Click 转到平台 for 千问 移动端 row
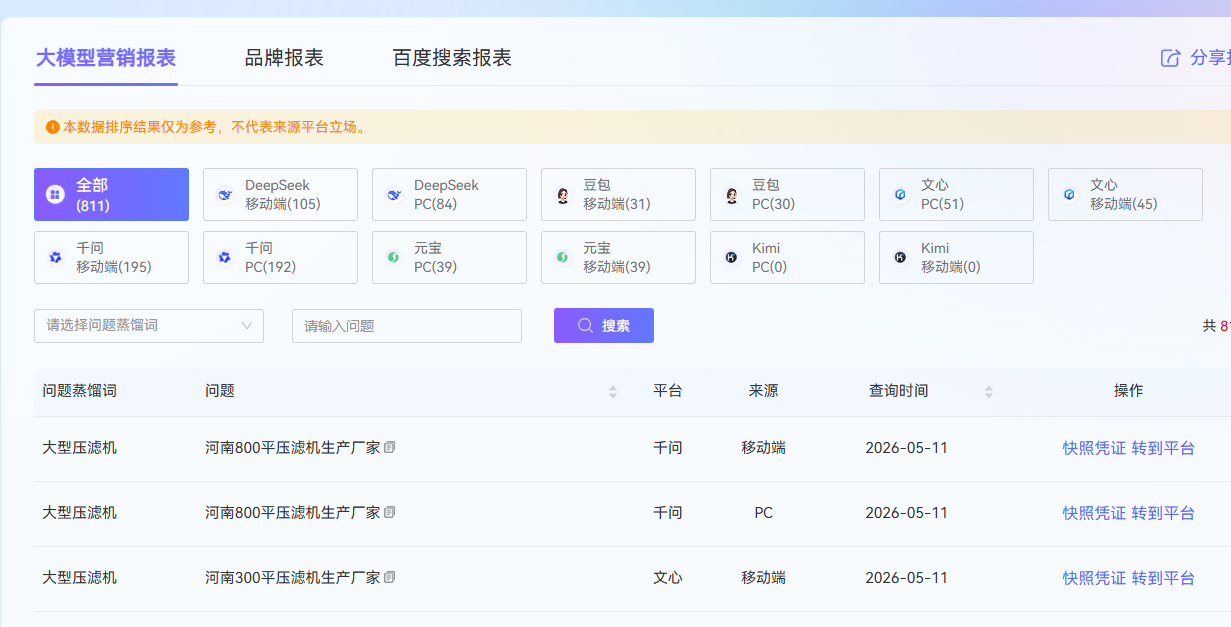This screenshot has height=627, width=1231. pos(1163,448)
